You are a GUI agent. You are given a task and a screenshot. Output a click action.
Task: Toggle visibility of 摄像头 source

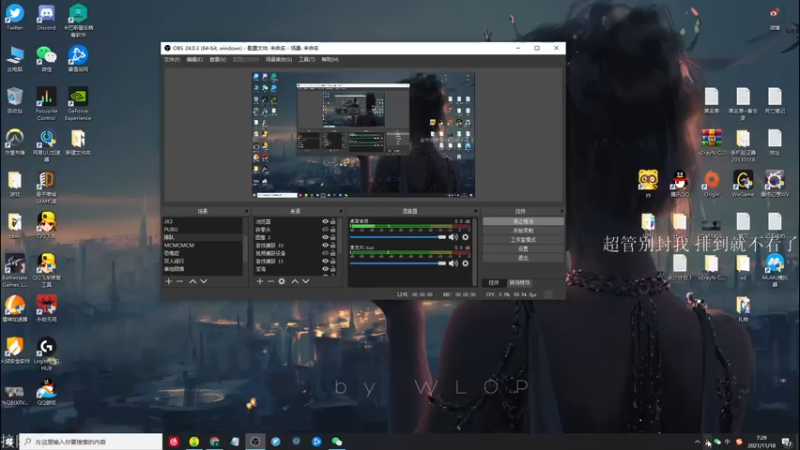click(325, 230)
